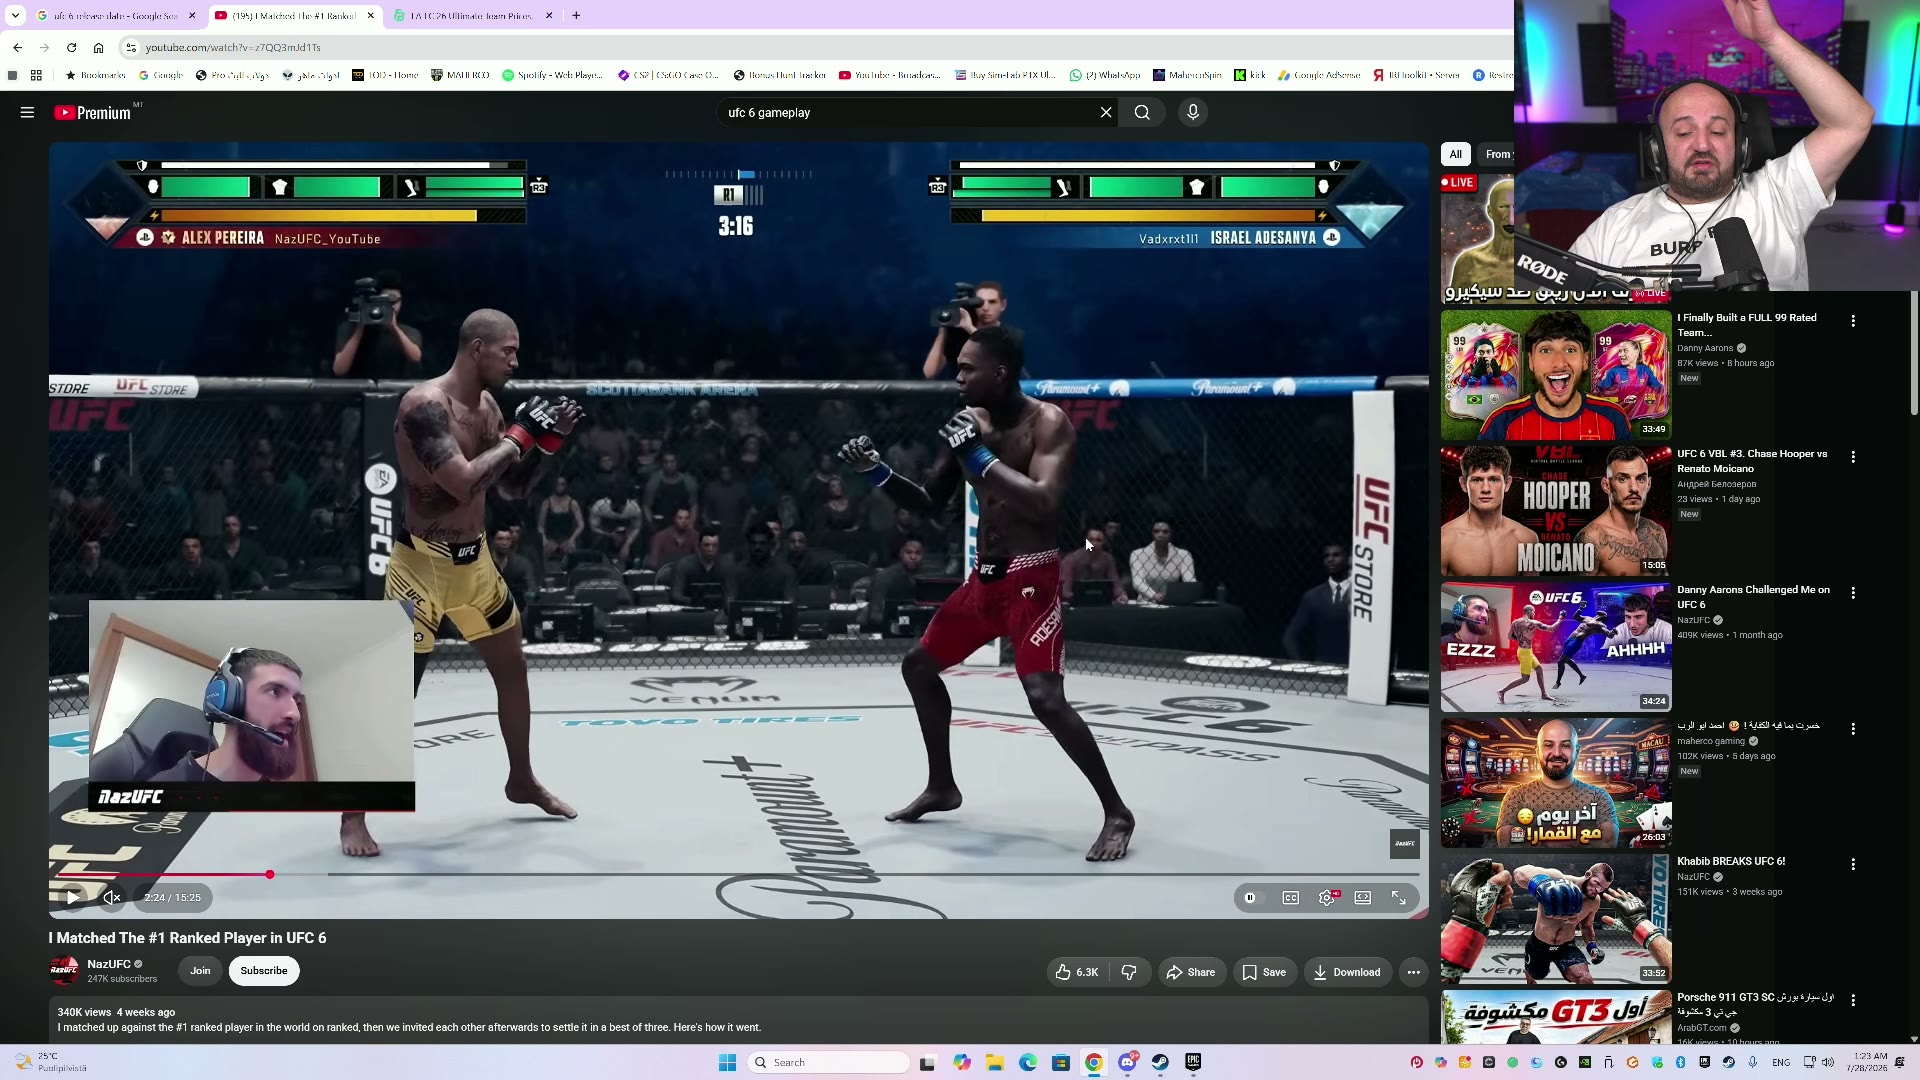Viewport: 1920px width, 1080px height.
Task: Turn on closed captions (CC)
Action: click(1291, 898)
